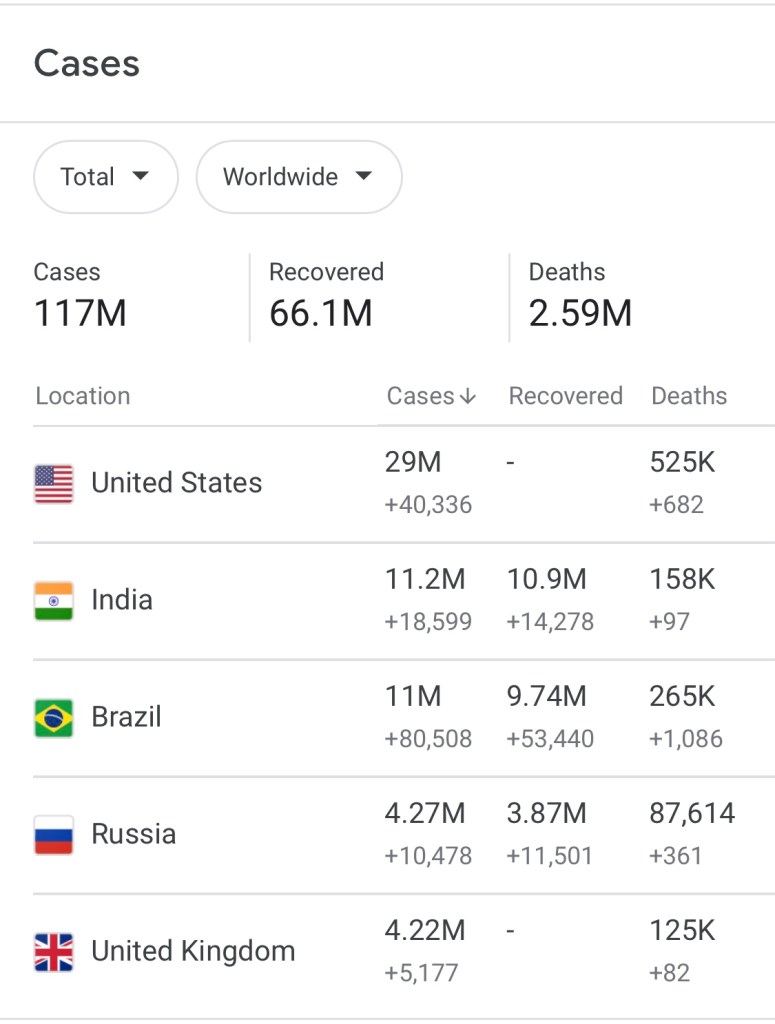Click the worldwide 66.1M recovered figure
This screenshot has height=1024, width=775.
[x=320, y=313]
